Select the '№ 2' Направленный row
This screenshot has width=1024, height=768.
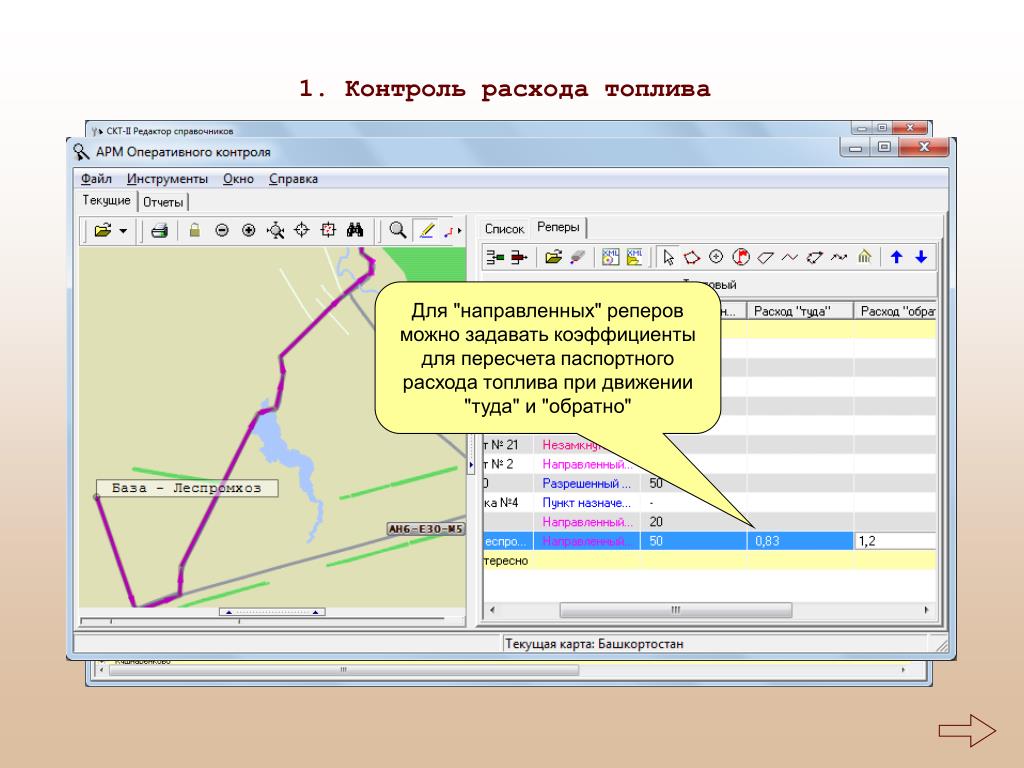pos(709,464)
